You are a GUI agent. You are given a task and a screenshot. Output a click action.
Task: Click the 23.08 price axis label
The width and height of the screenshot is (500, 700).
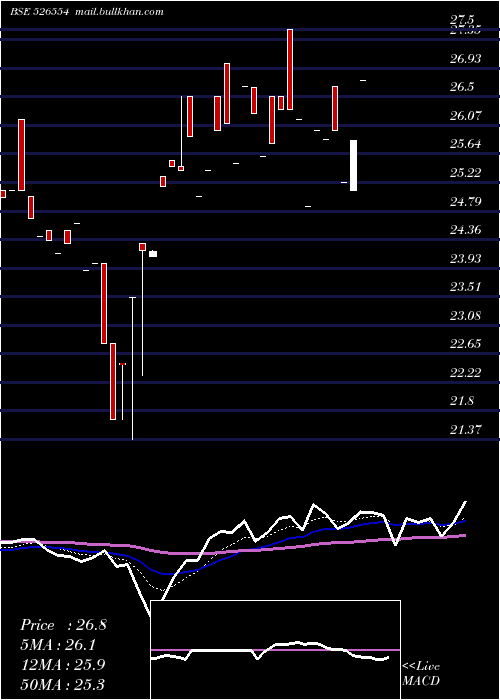(466, 316)
